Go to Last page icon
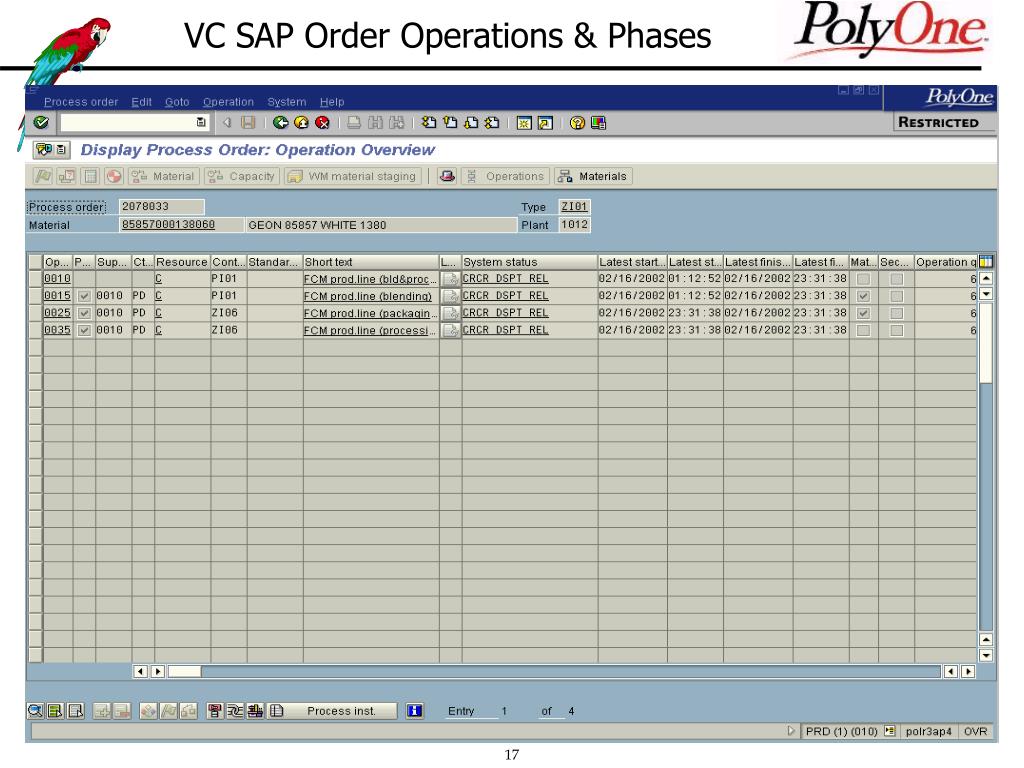Viewport: 1024px width, 768px height. tap(492, 122)
